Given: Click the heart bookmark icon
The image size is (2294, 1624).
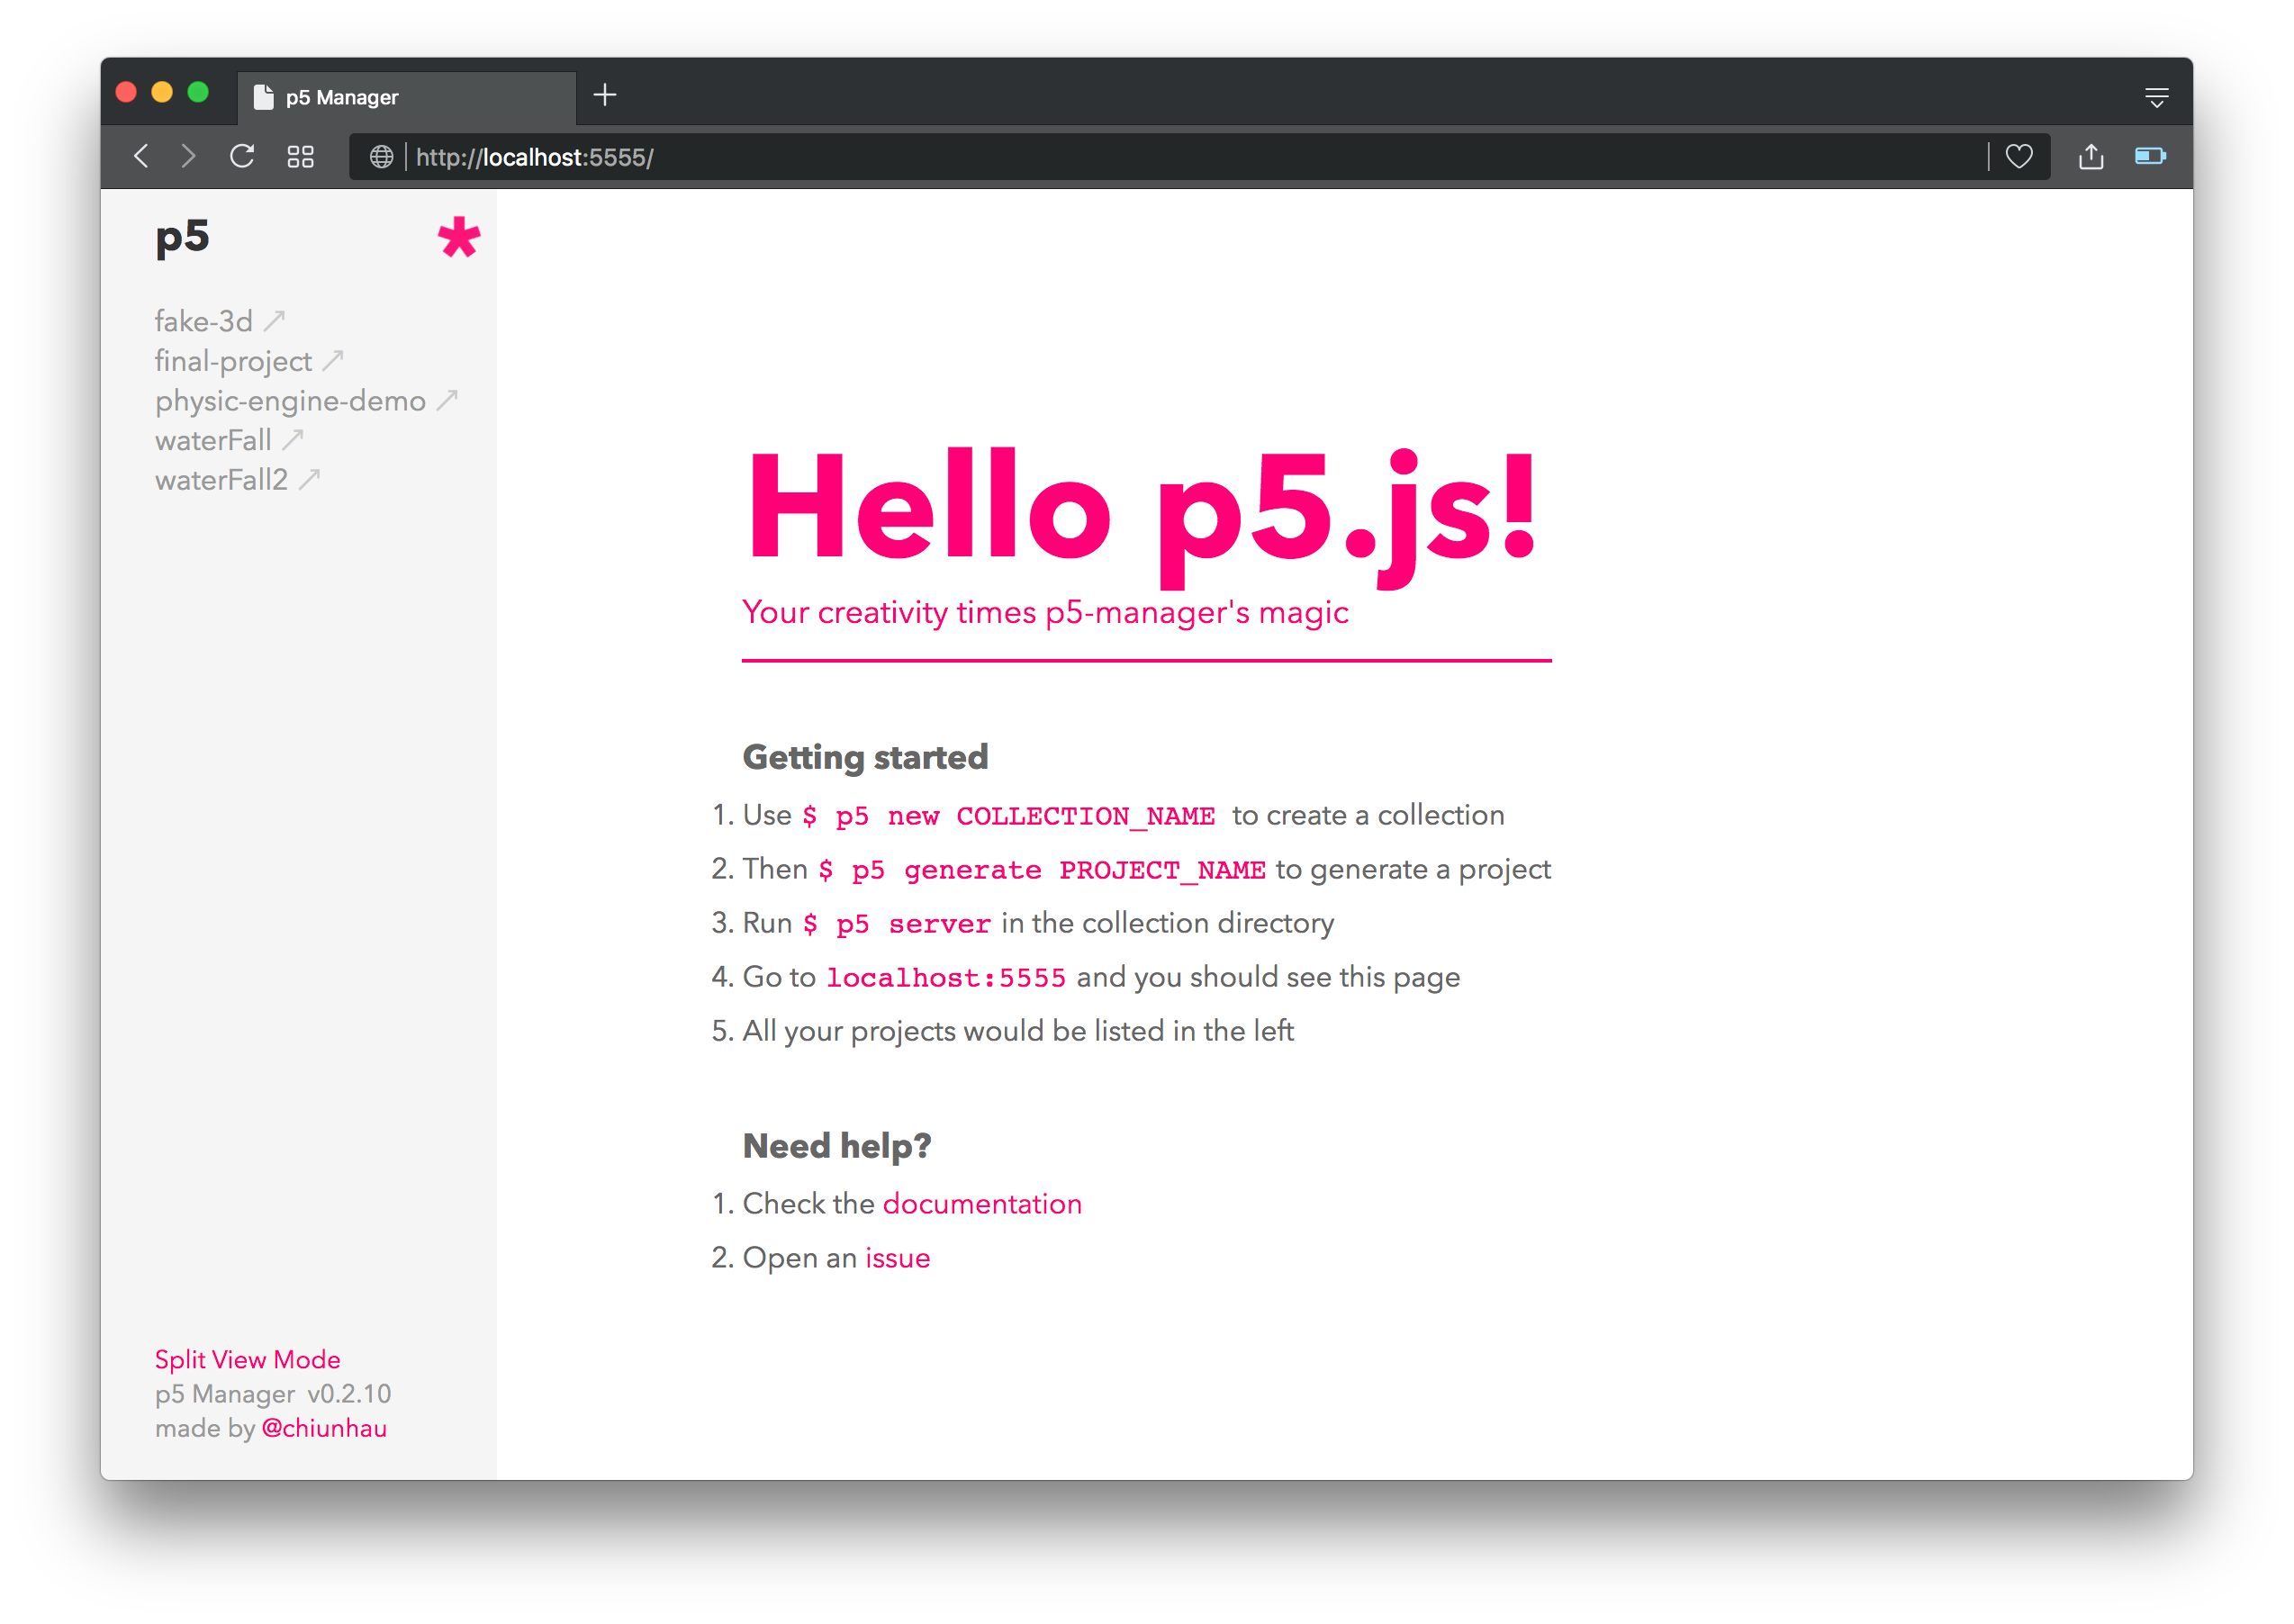Looking at the screenshot, I should point(2018,157).
